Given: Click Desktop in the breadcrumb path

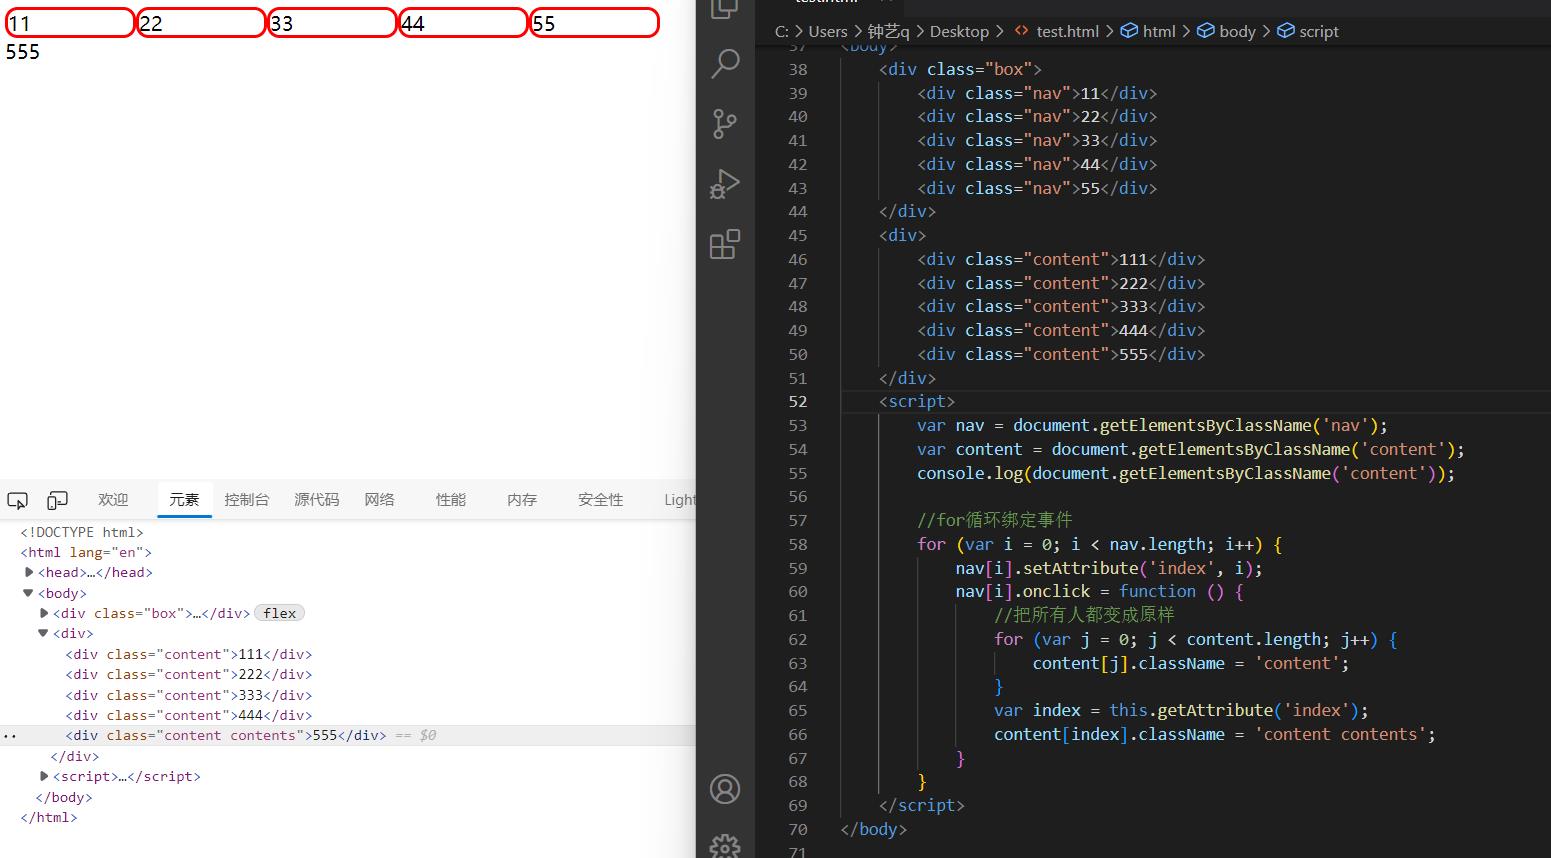Looking at the screenshot, I should coord(959,31).
